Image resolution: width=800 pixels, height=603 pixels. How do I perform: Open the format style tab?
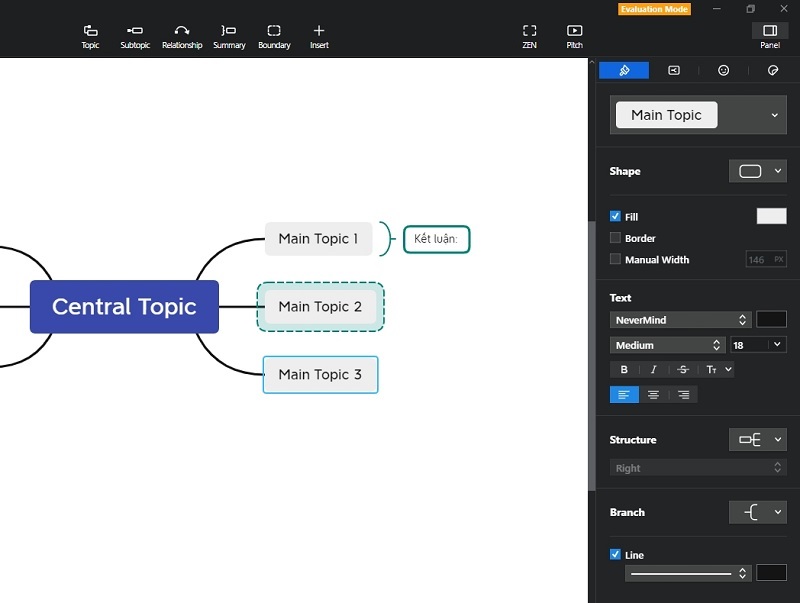[624, 70]
